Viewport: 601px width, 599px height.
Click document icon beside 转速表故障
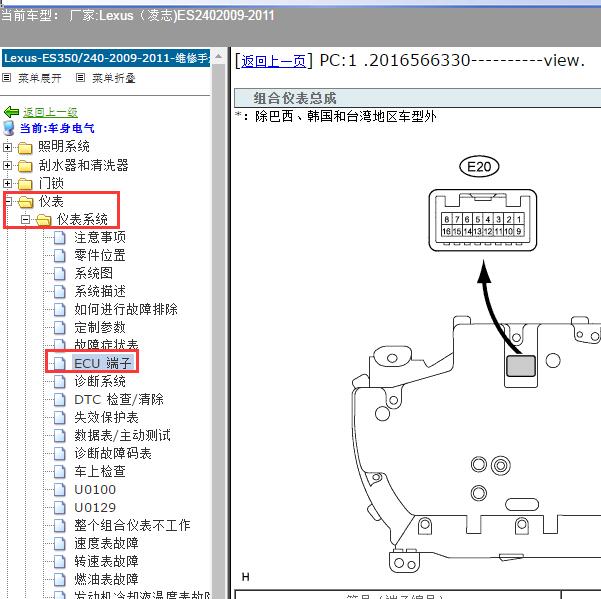click(x=59, y=561)
